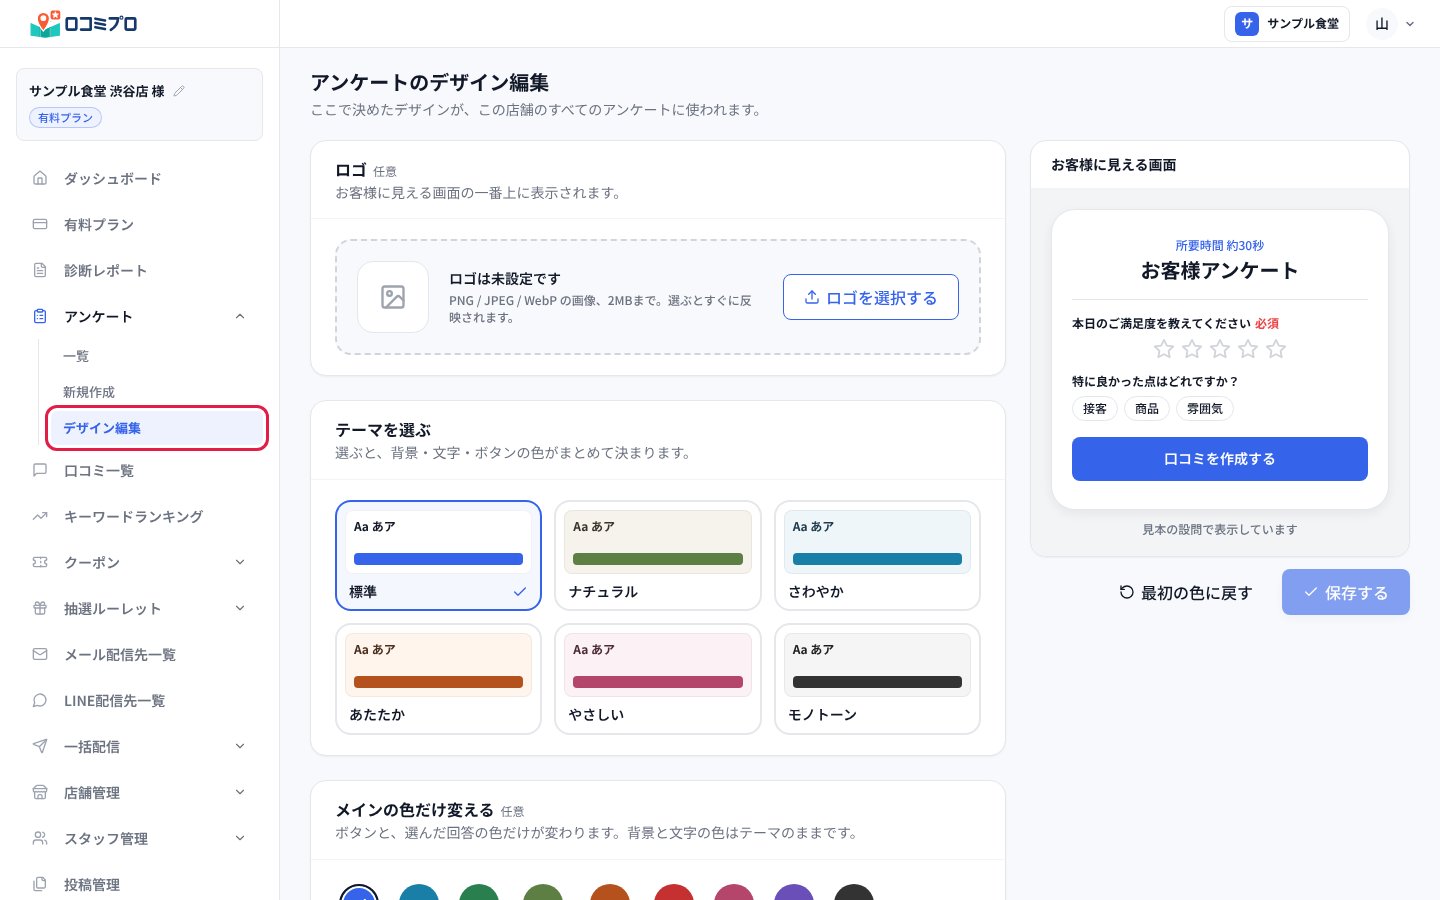Screen dimensions: 1440x900
Task: Open the サンプル食堂 store switcher
Action: click(x=1287, y=24)
